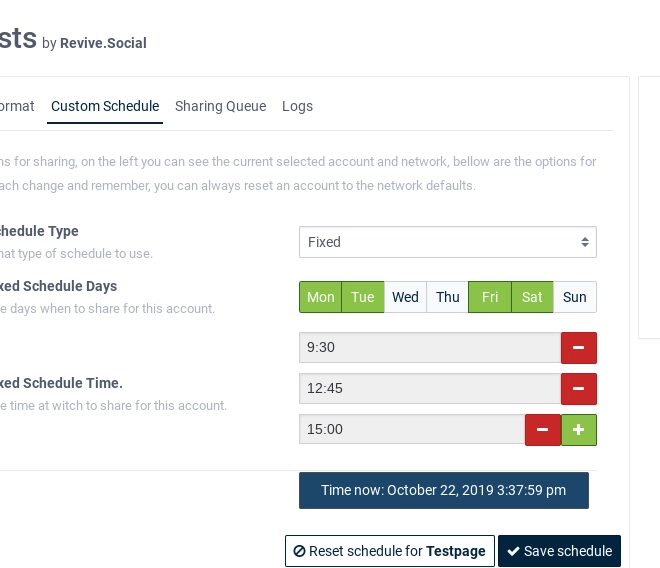Save the schedule
This screenshot has height=568, width=660.
click(x=559, y=551)
